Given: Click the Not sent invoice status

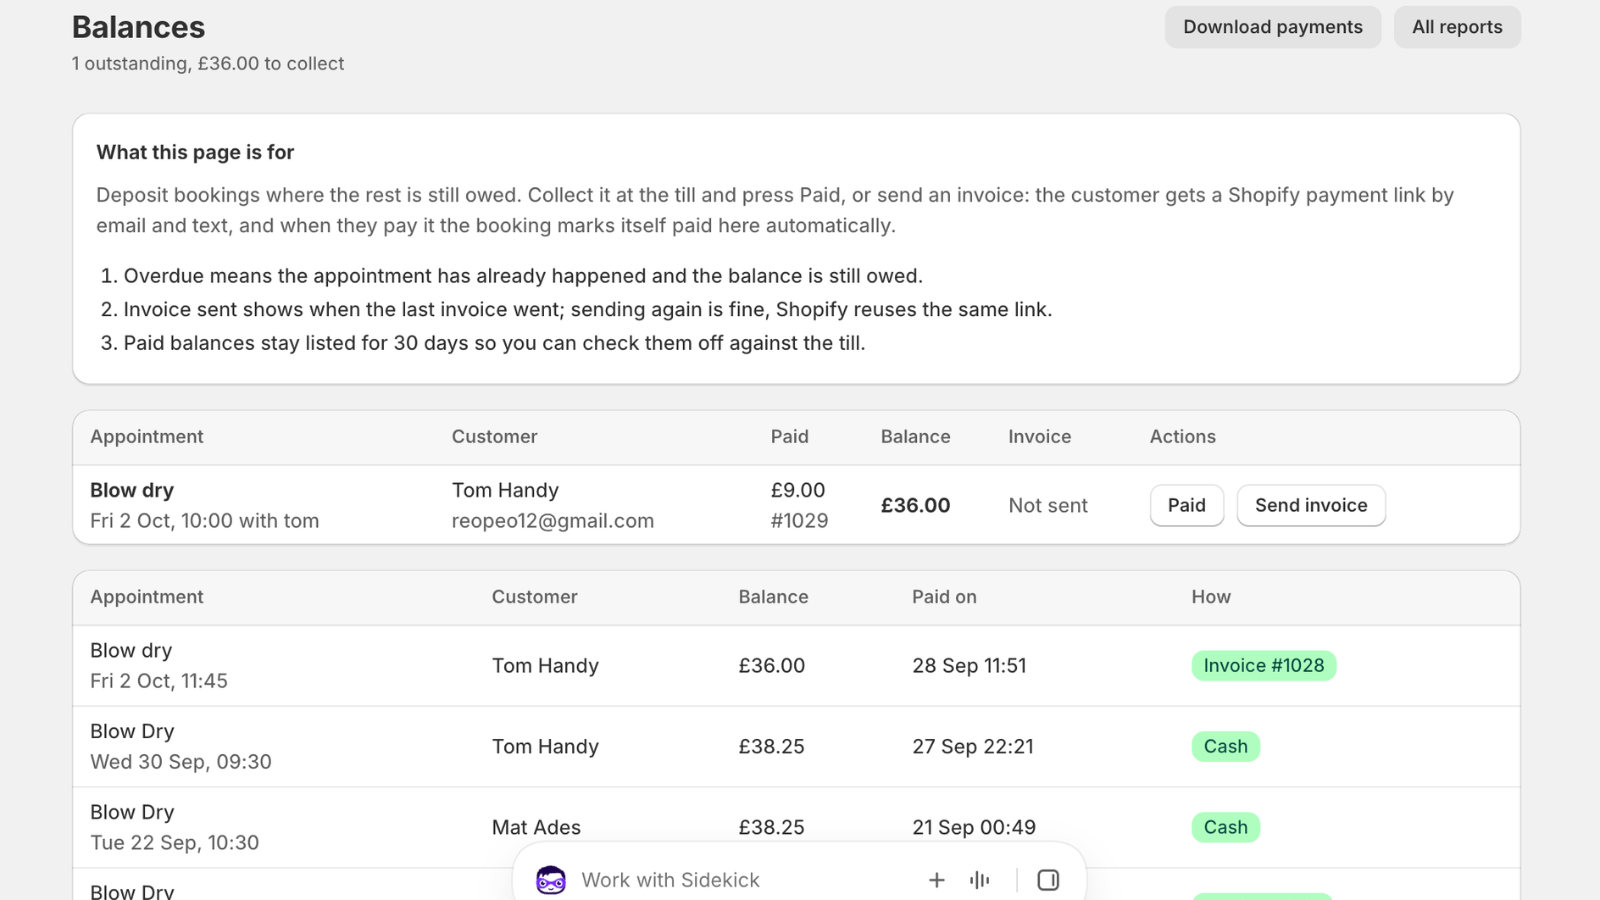Looking at the screenshot, I should click(1048, 506).
